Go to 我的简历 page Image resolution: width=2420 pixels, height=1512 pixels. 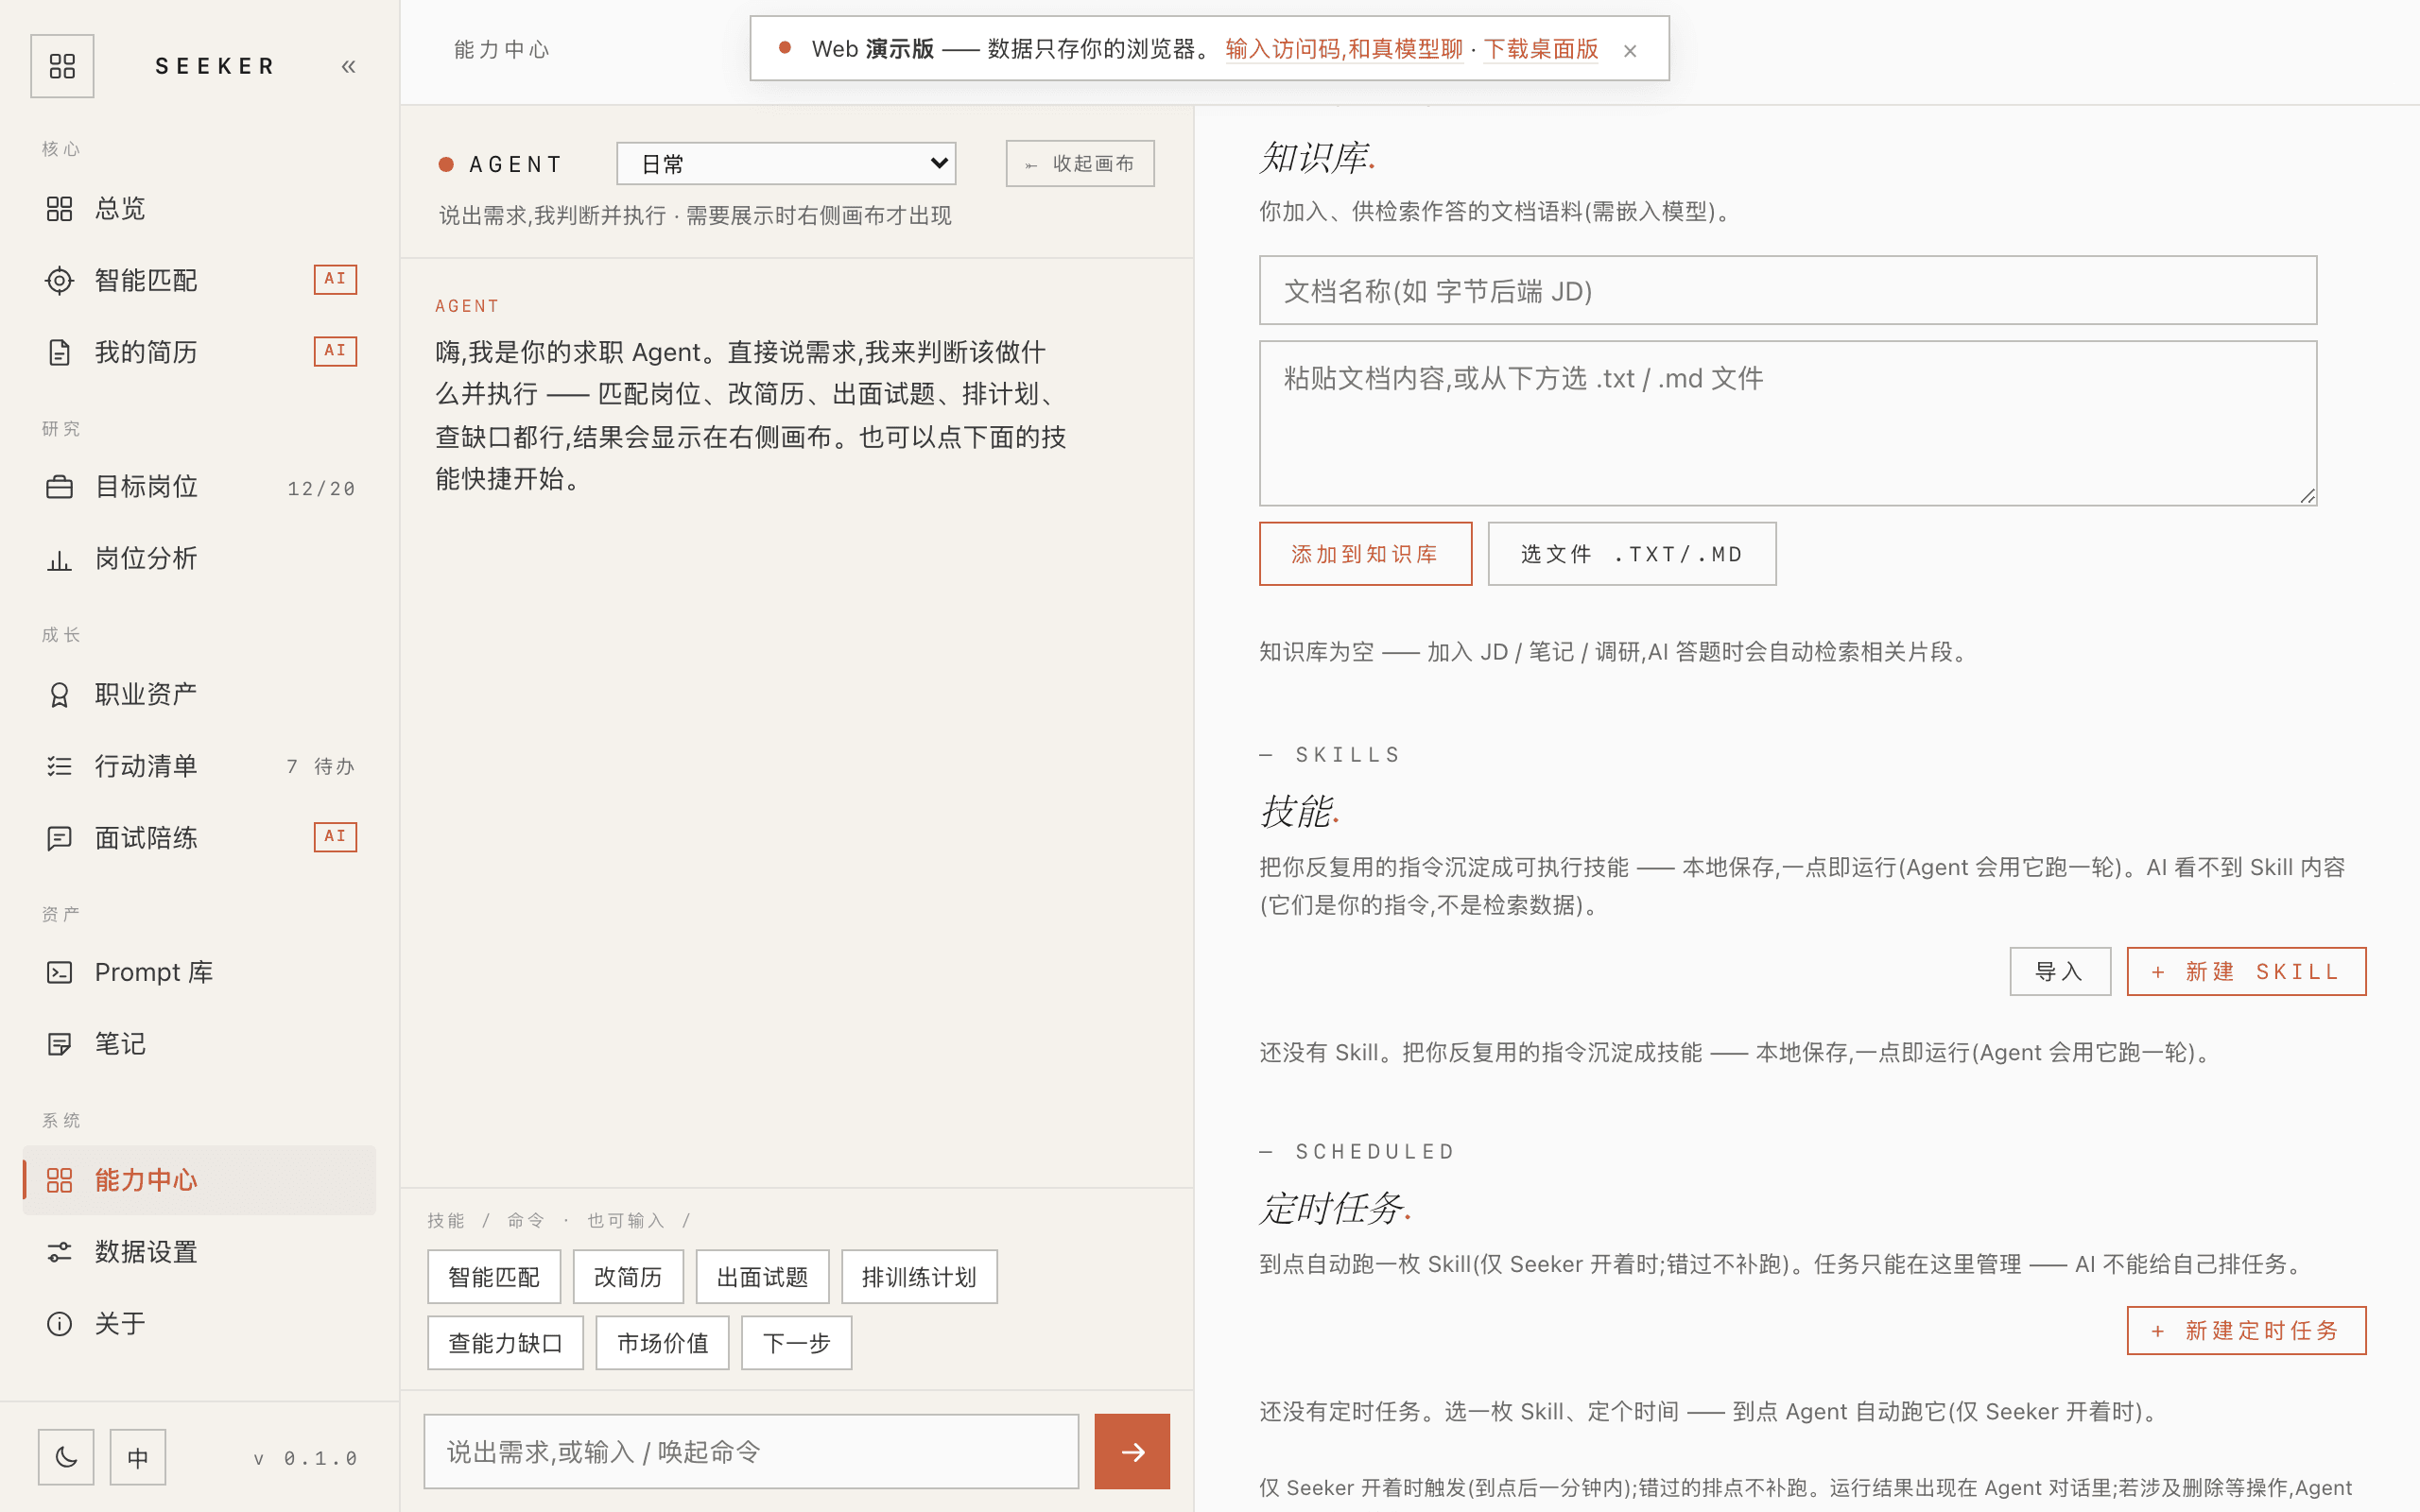point(199,352)
